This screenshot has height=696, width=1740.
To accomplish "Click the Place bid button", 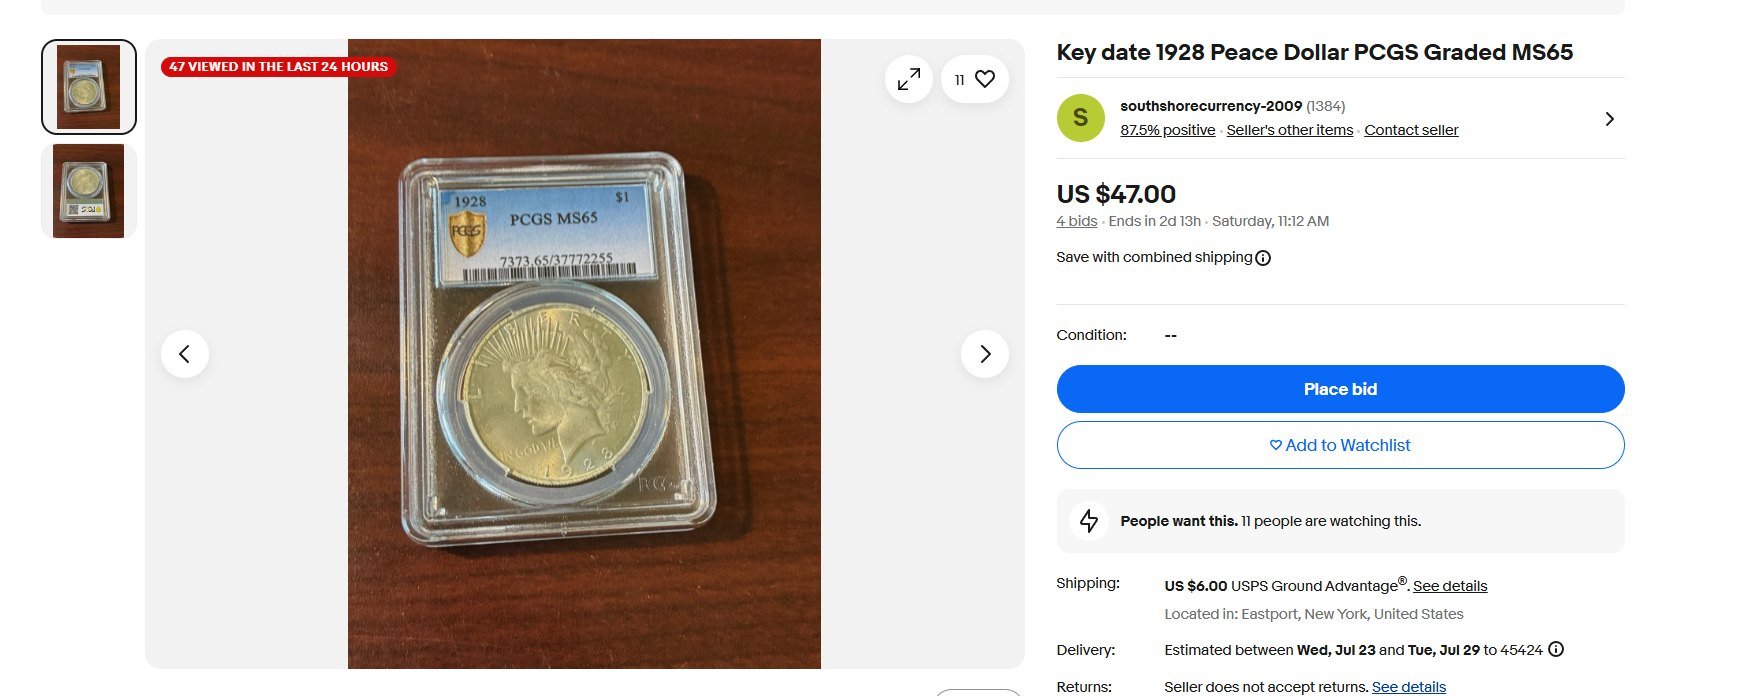I will (1340, 389).
